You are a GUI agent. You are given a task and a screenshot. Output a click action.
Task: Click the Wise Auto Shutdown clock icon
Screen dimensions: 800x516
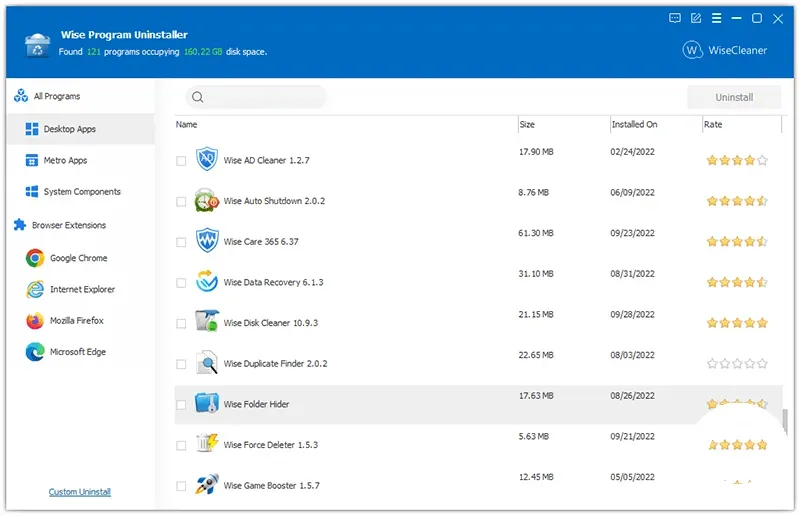click(207, 200)
